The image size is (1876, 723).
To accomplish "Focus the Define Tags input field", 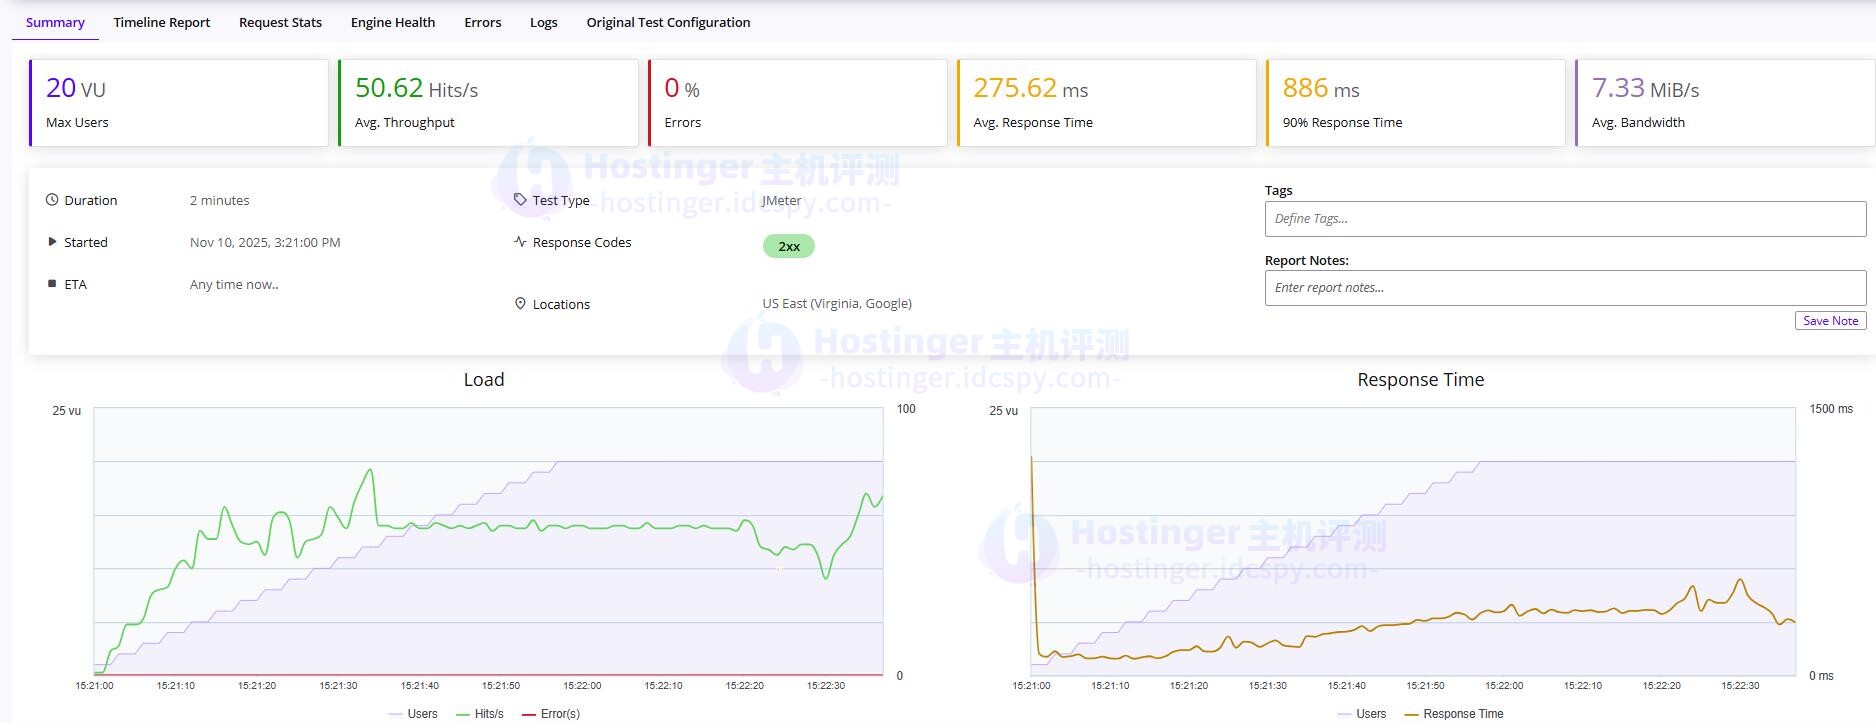I will pyautogui.click(x=1565, y=219).
